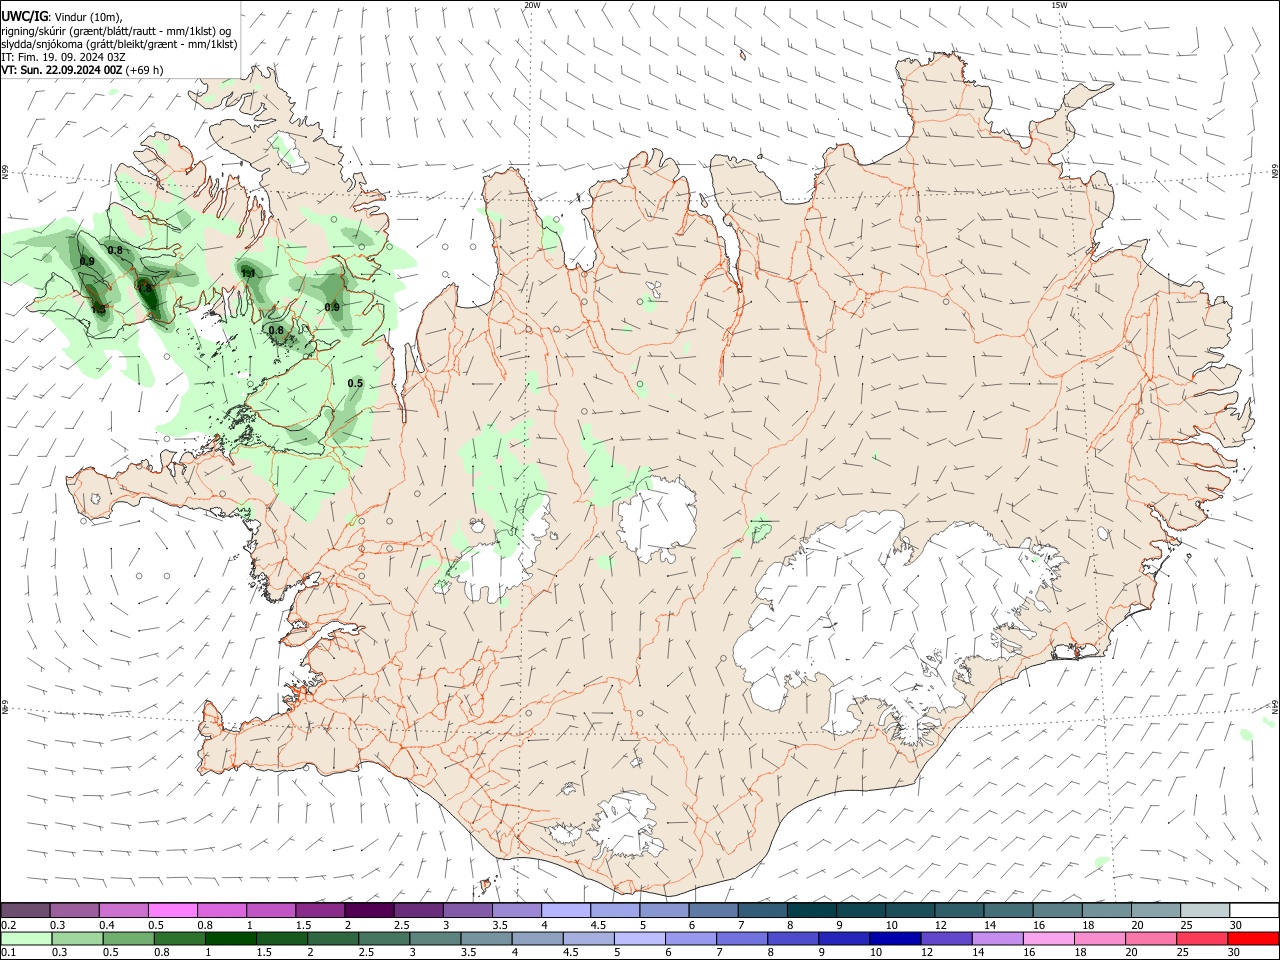This screenshot has width=1280, height=960.
Task: Click the 'slydda/snjókoma' legend description line
Action: [x=119, y=44]
